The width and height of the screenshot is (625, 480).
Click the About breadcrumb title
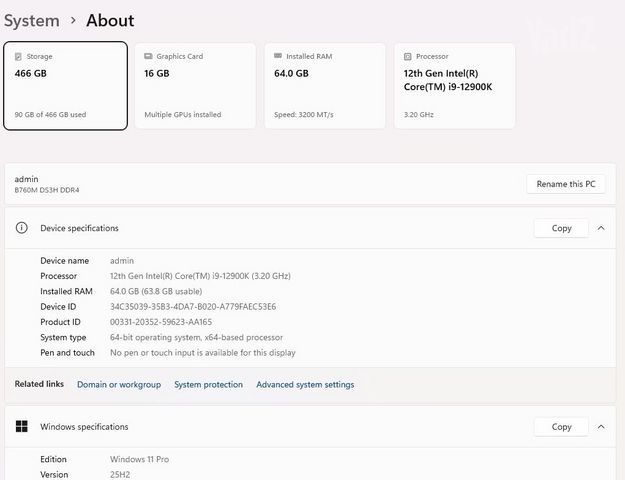click(x=110, y=21)
